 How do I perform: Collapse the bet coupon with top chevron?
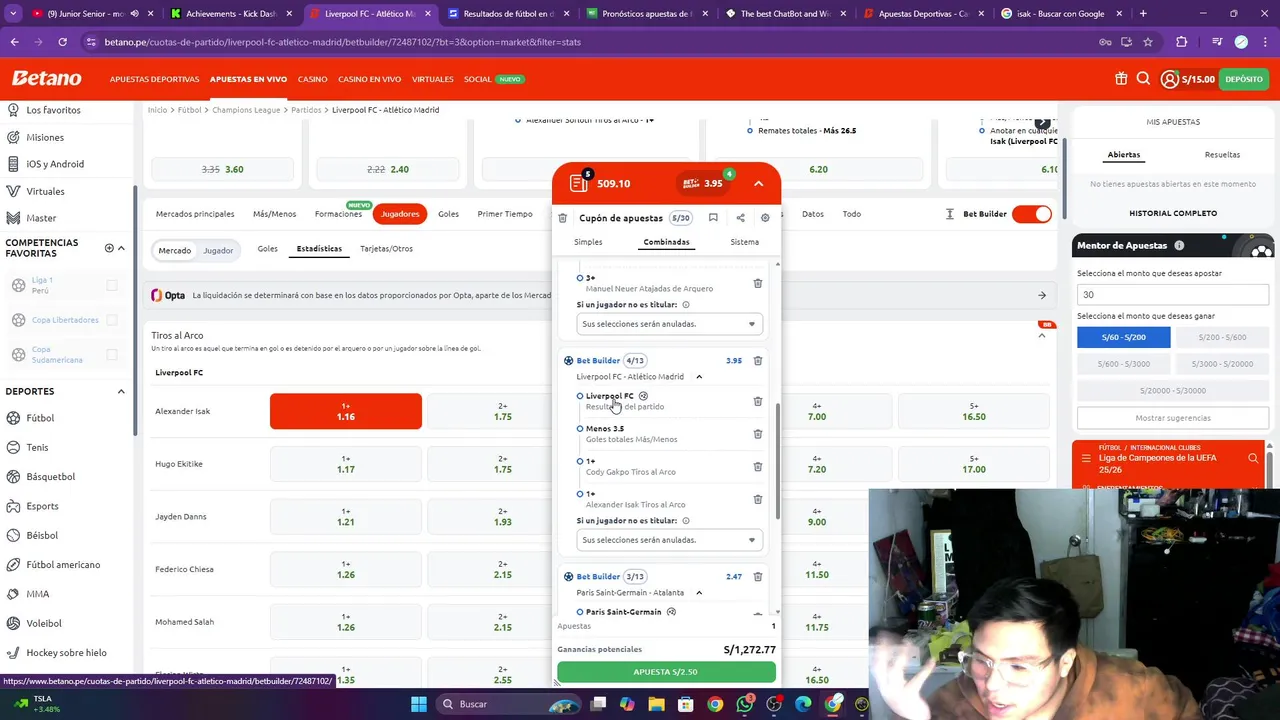click(758, 184)
